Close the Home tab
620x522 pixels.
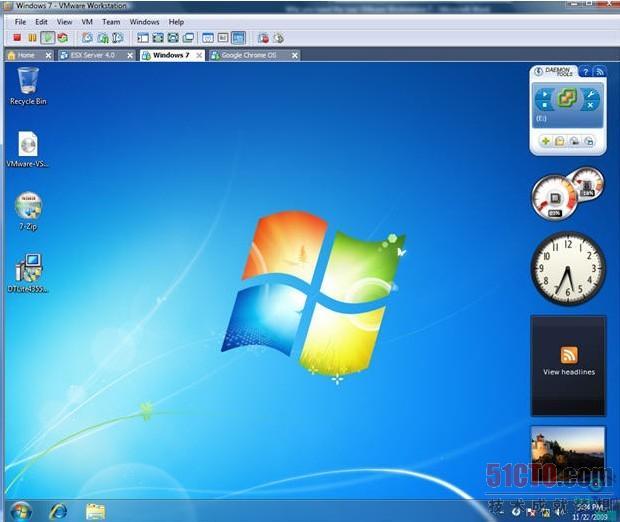pos(48,55)
